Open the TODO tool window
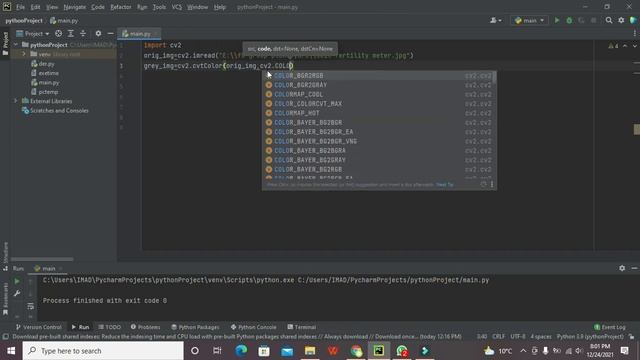Viewport: 640px width, 360px height. [x=109, y=327]
